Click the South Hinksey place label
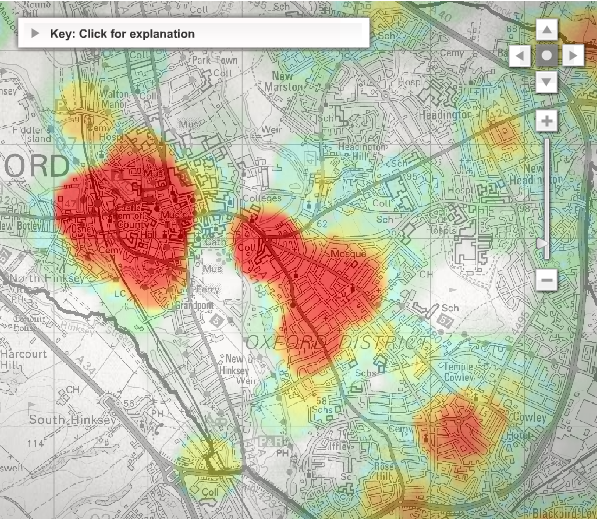This screenshot has width=597, height=519. [72, 420]
